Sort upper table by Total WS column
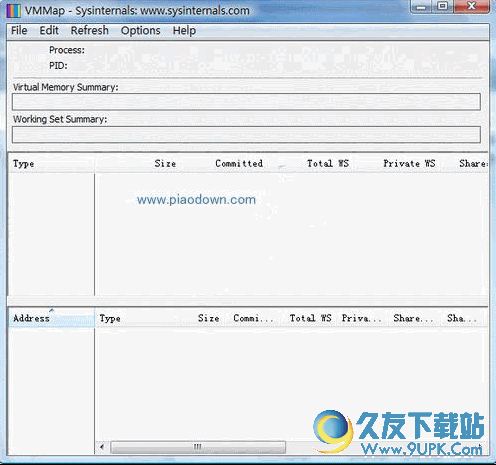This screenshot has width=496, height=465. point(328,164)
